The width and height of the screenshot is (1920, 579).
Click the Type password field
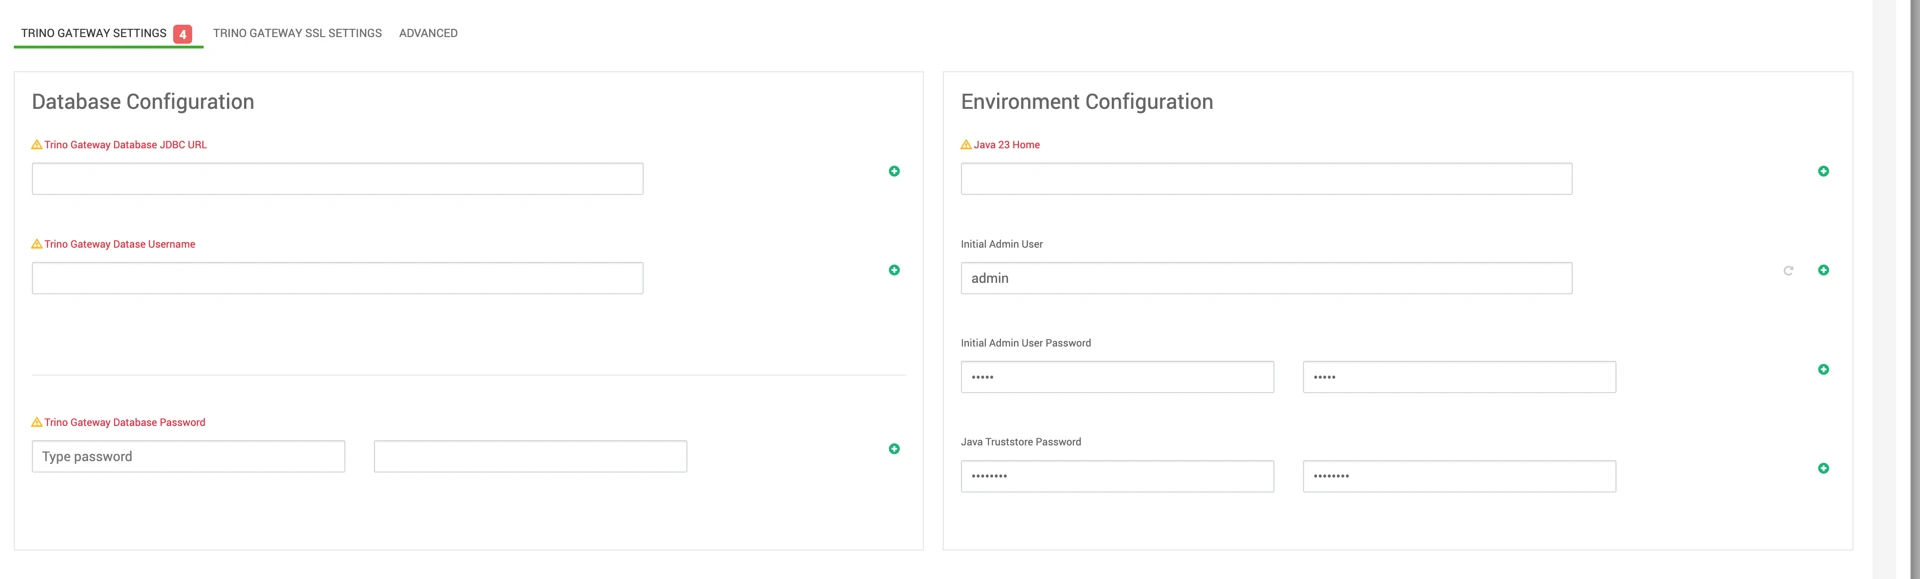click(188, 456)
